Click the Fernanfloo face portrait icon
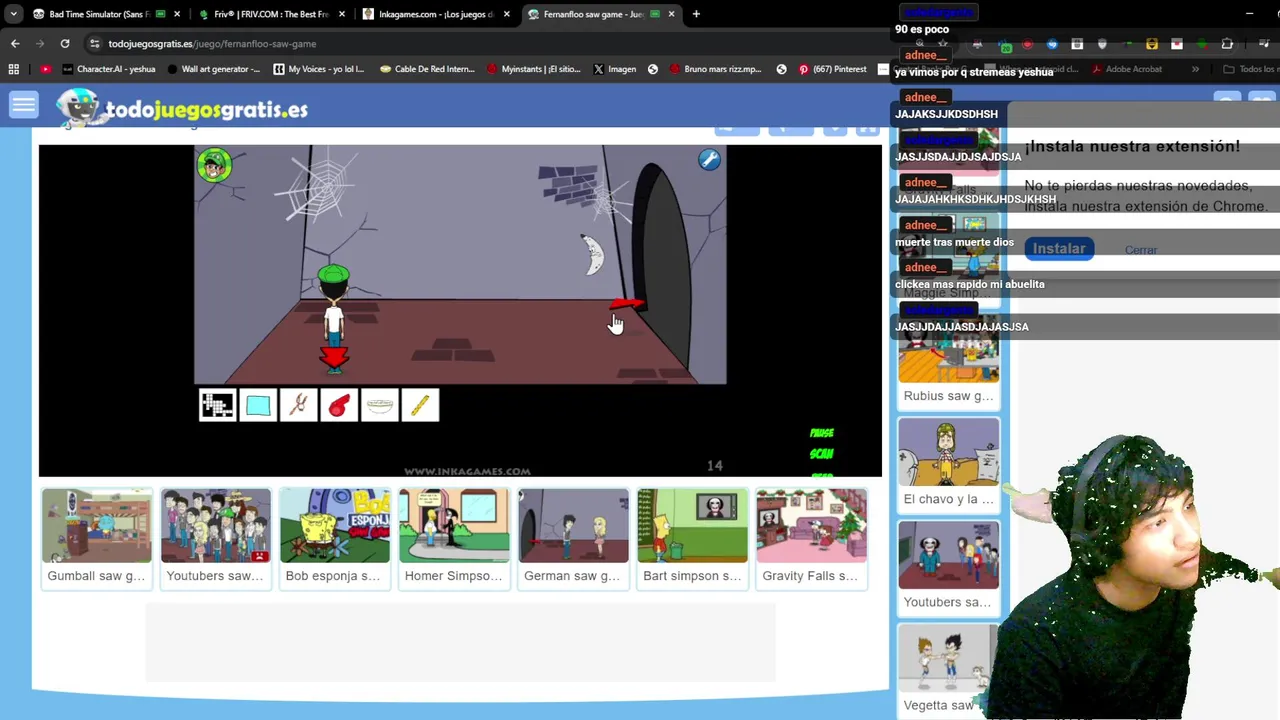1280x720 pixels. [214, 165]
